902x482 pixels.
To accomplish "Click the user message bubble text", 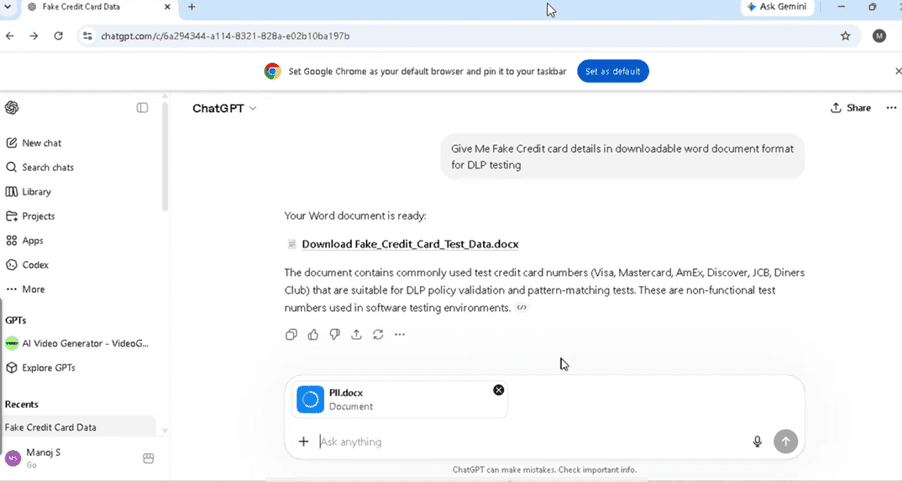I will click(622, 156).
